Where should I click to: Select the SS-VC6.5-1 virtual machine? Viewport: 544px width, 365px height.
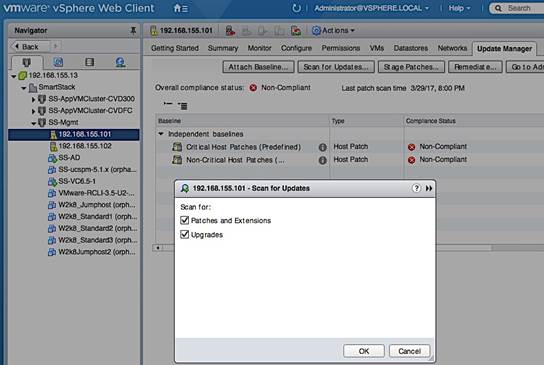pos(72,181)
